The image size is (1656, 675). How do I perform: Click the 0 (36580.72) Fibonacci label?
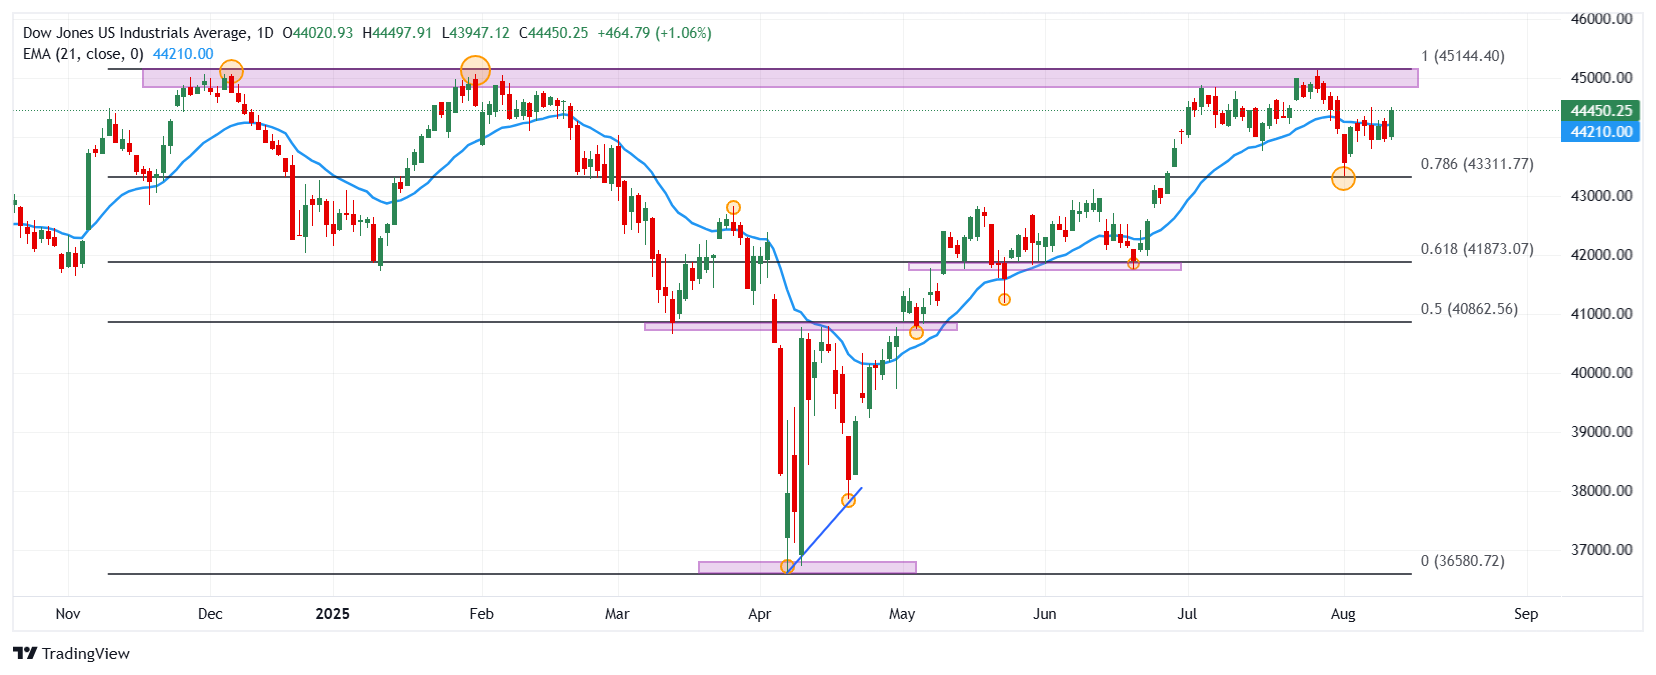1463,561
